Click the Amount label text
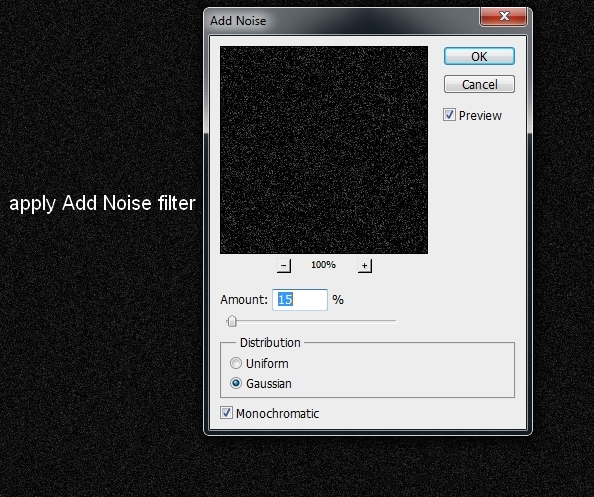Viewport: 594px width, 497px height. 244,300
